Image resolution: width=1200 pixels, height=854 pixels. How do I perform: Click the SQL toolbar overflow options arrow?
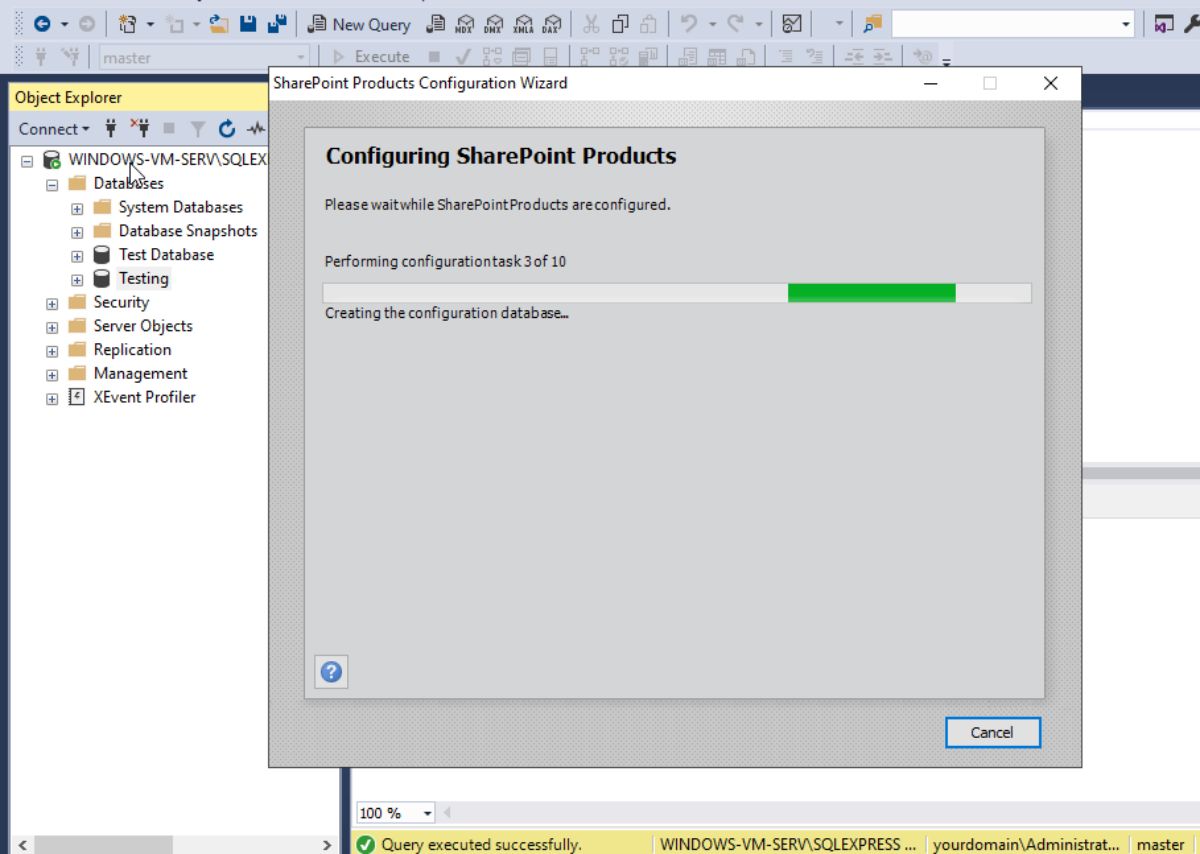(946, 62)
